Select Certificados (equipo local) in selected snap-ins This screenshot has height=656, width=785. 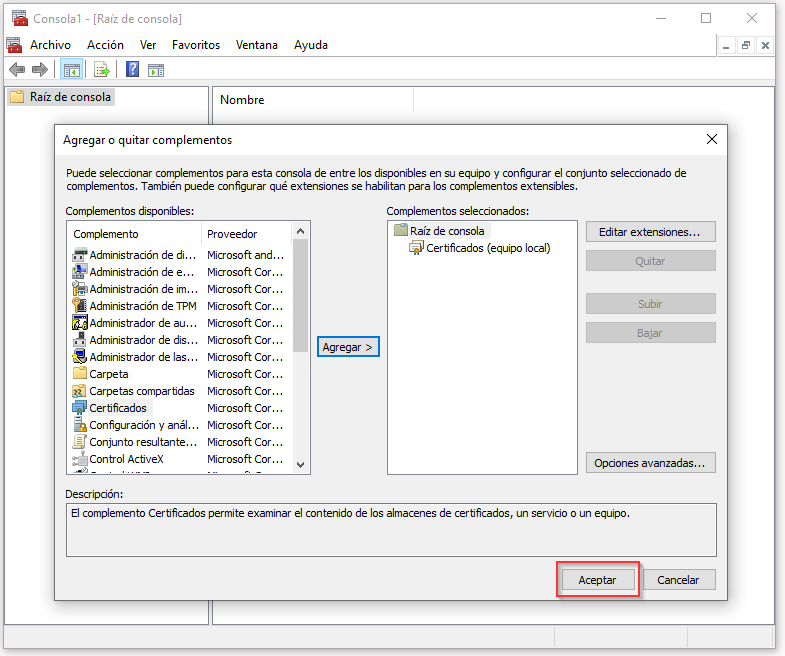tap(487, 248)
